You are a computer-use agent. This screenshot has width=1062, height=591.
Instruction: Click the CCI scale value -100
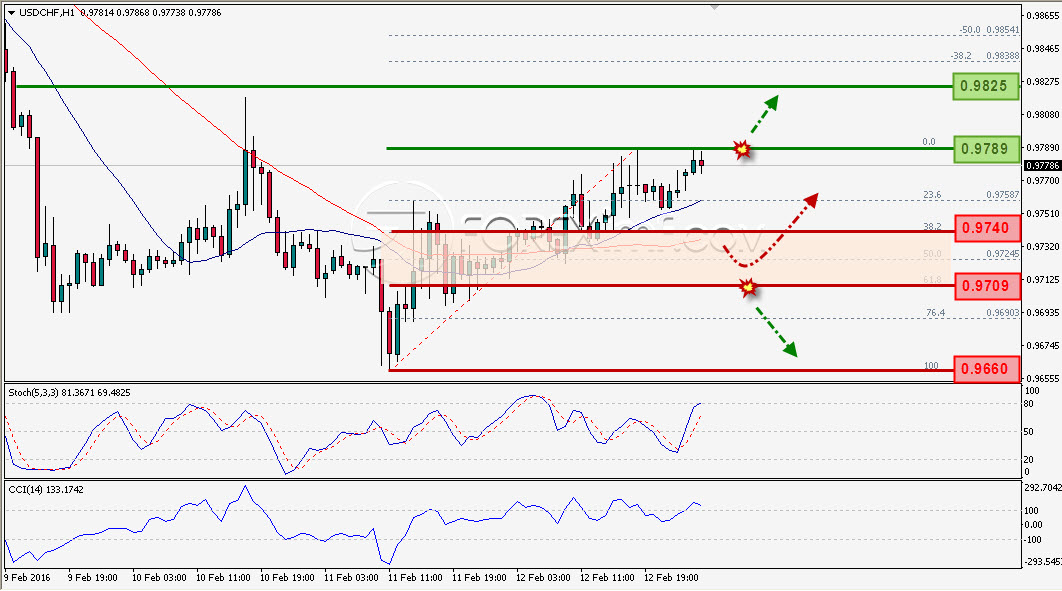1034,540
